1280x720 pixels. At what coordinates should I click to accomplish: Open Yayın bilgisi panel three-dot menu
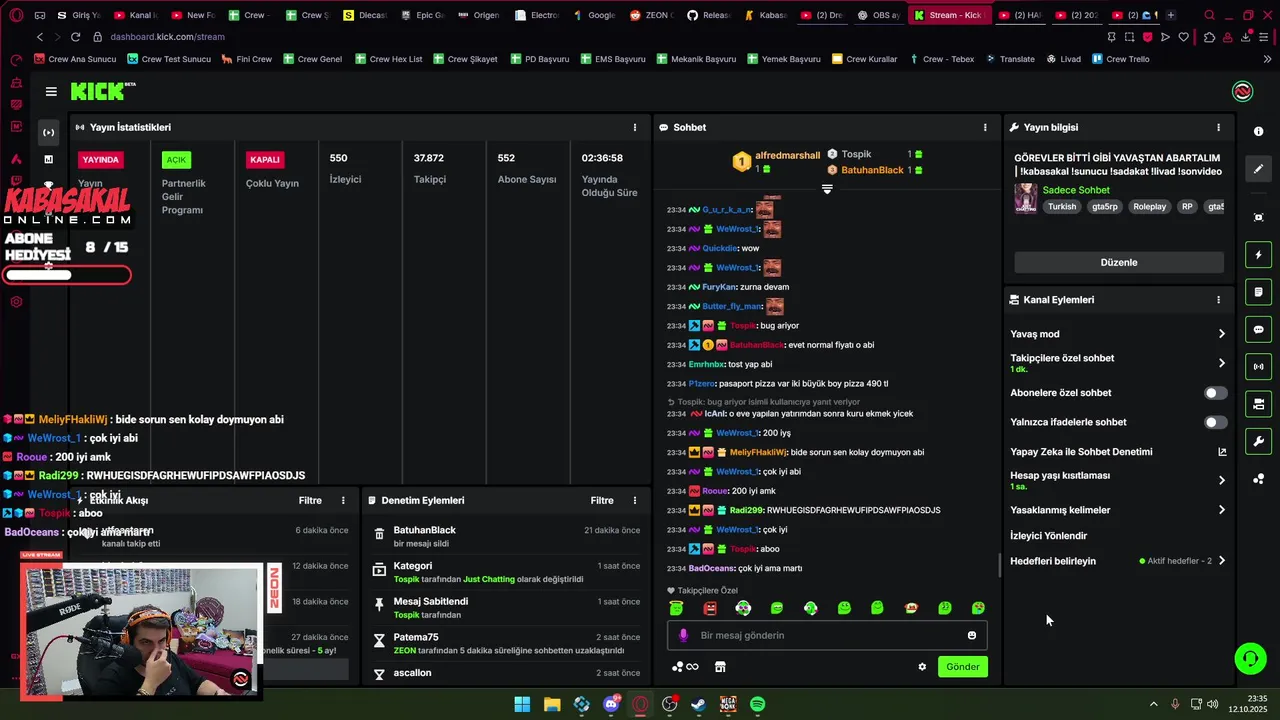click(x=1218, y=127)
